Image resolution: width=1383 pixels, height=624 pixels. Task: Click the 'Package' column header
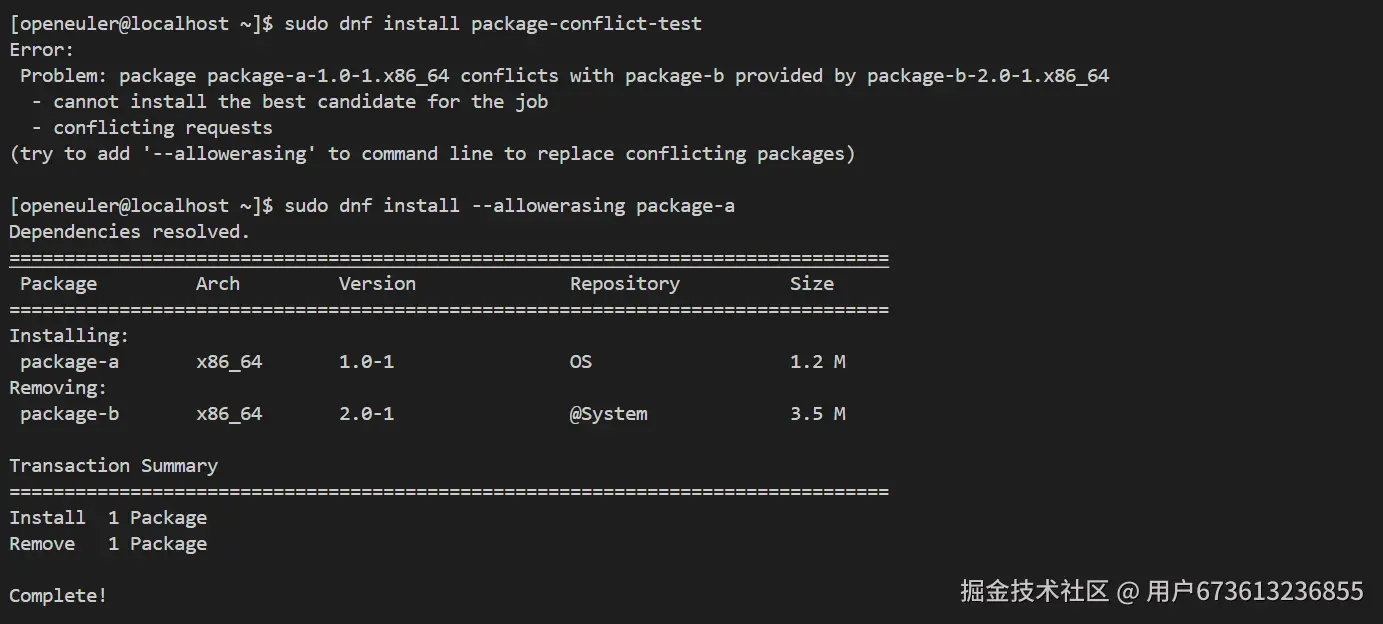[x=58, y=283]
